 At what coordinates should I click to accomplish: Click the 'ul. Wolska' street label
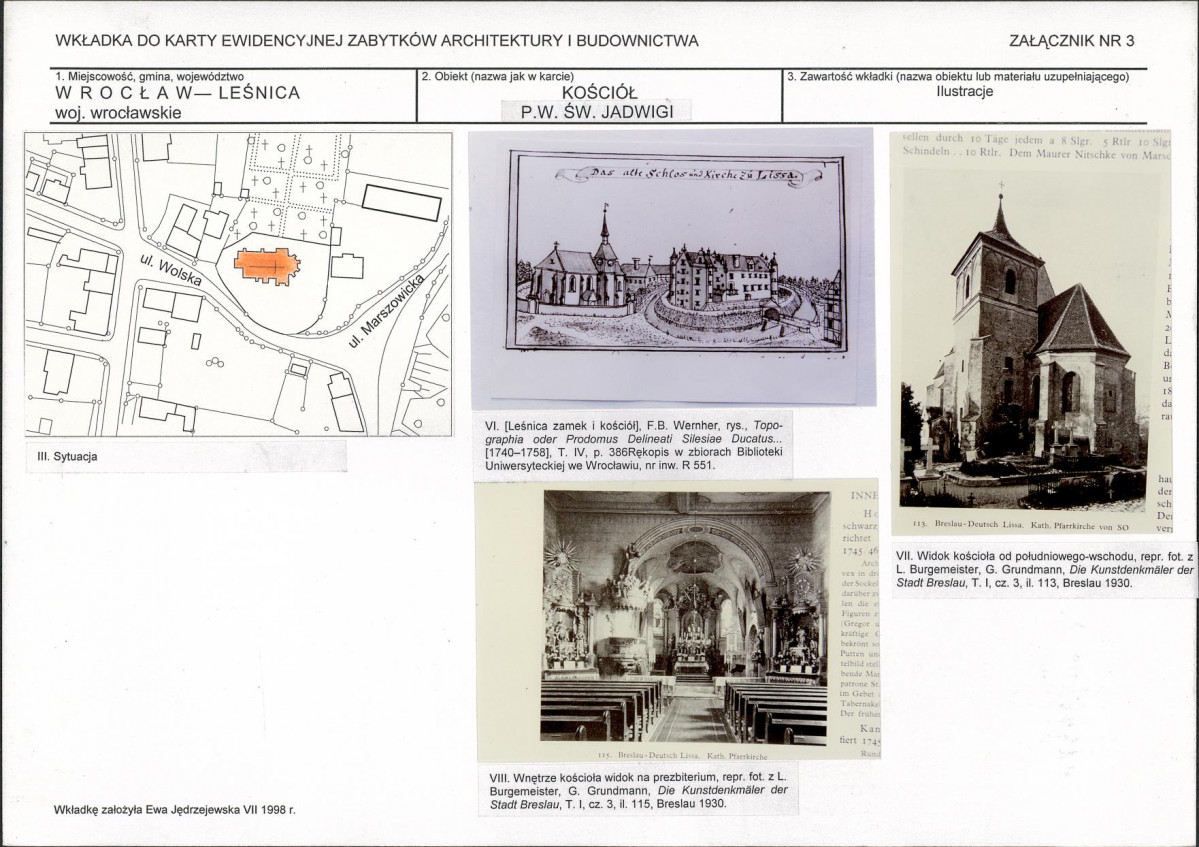pos(171,270)
